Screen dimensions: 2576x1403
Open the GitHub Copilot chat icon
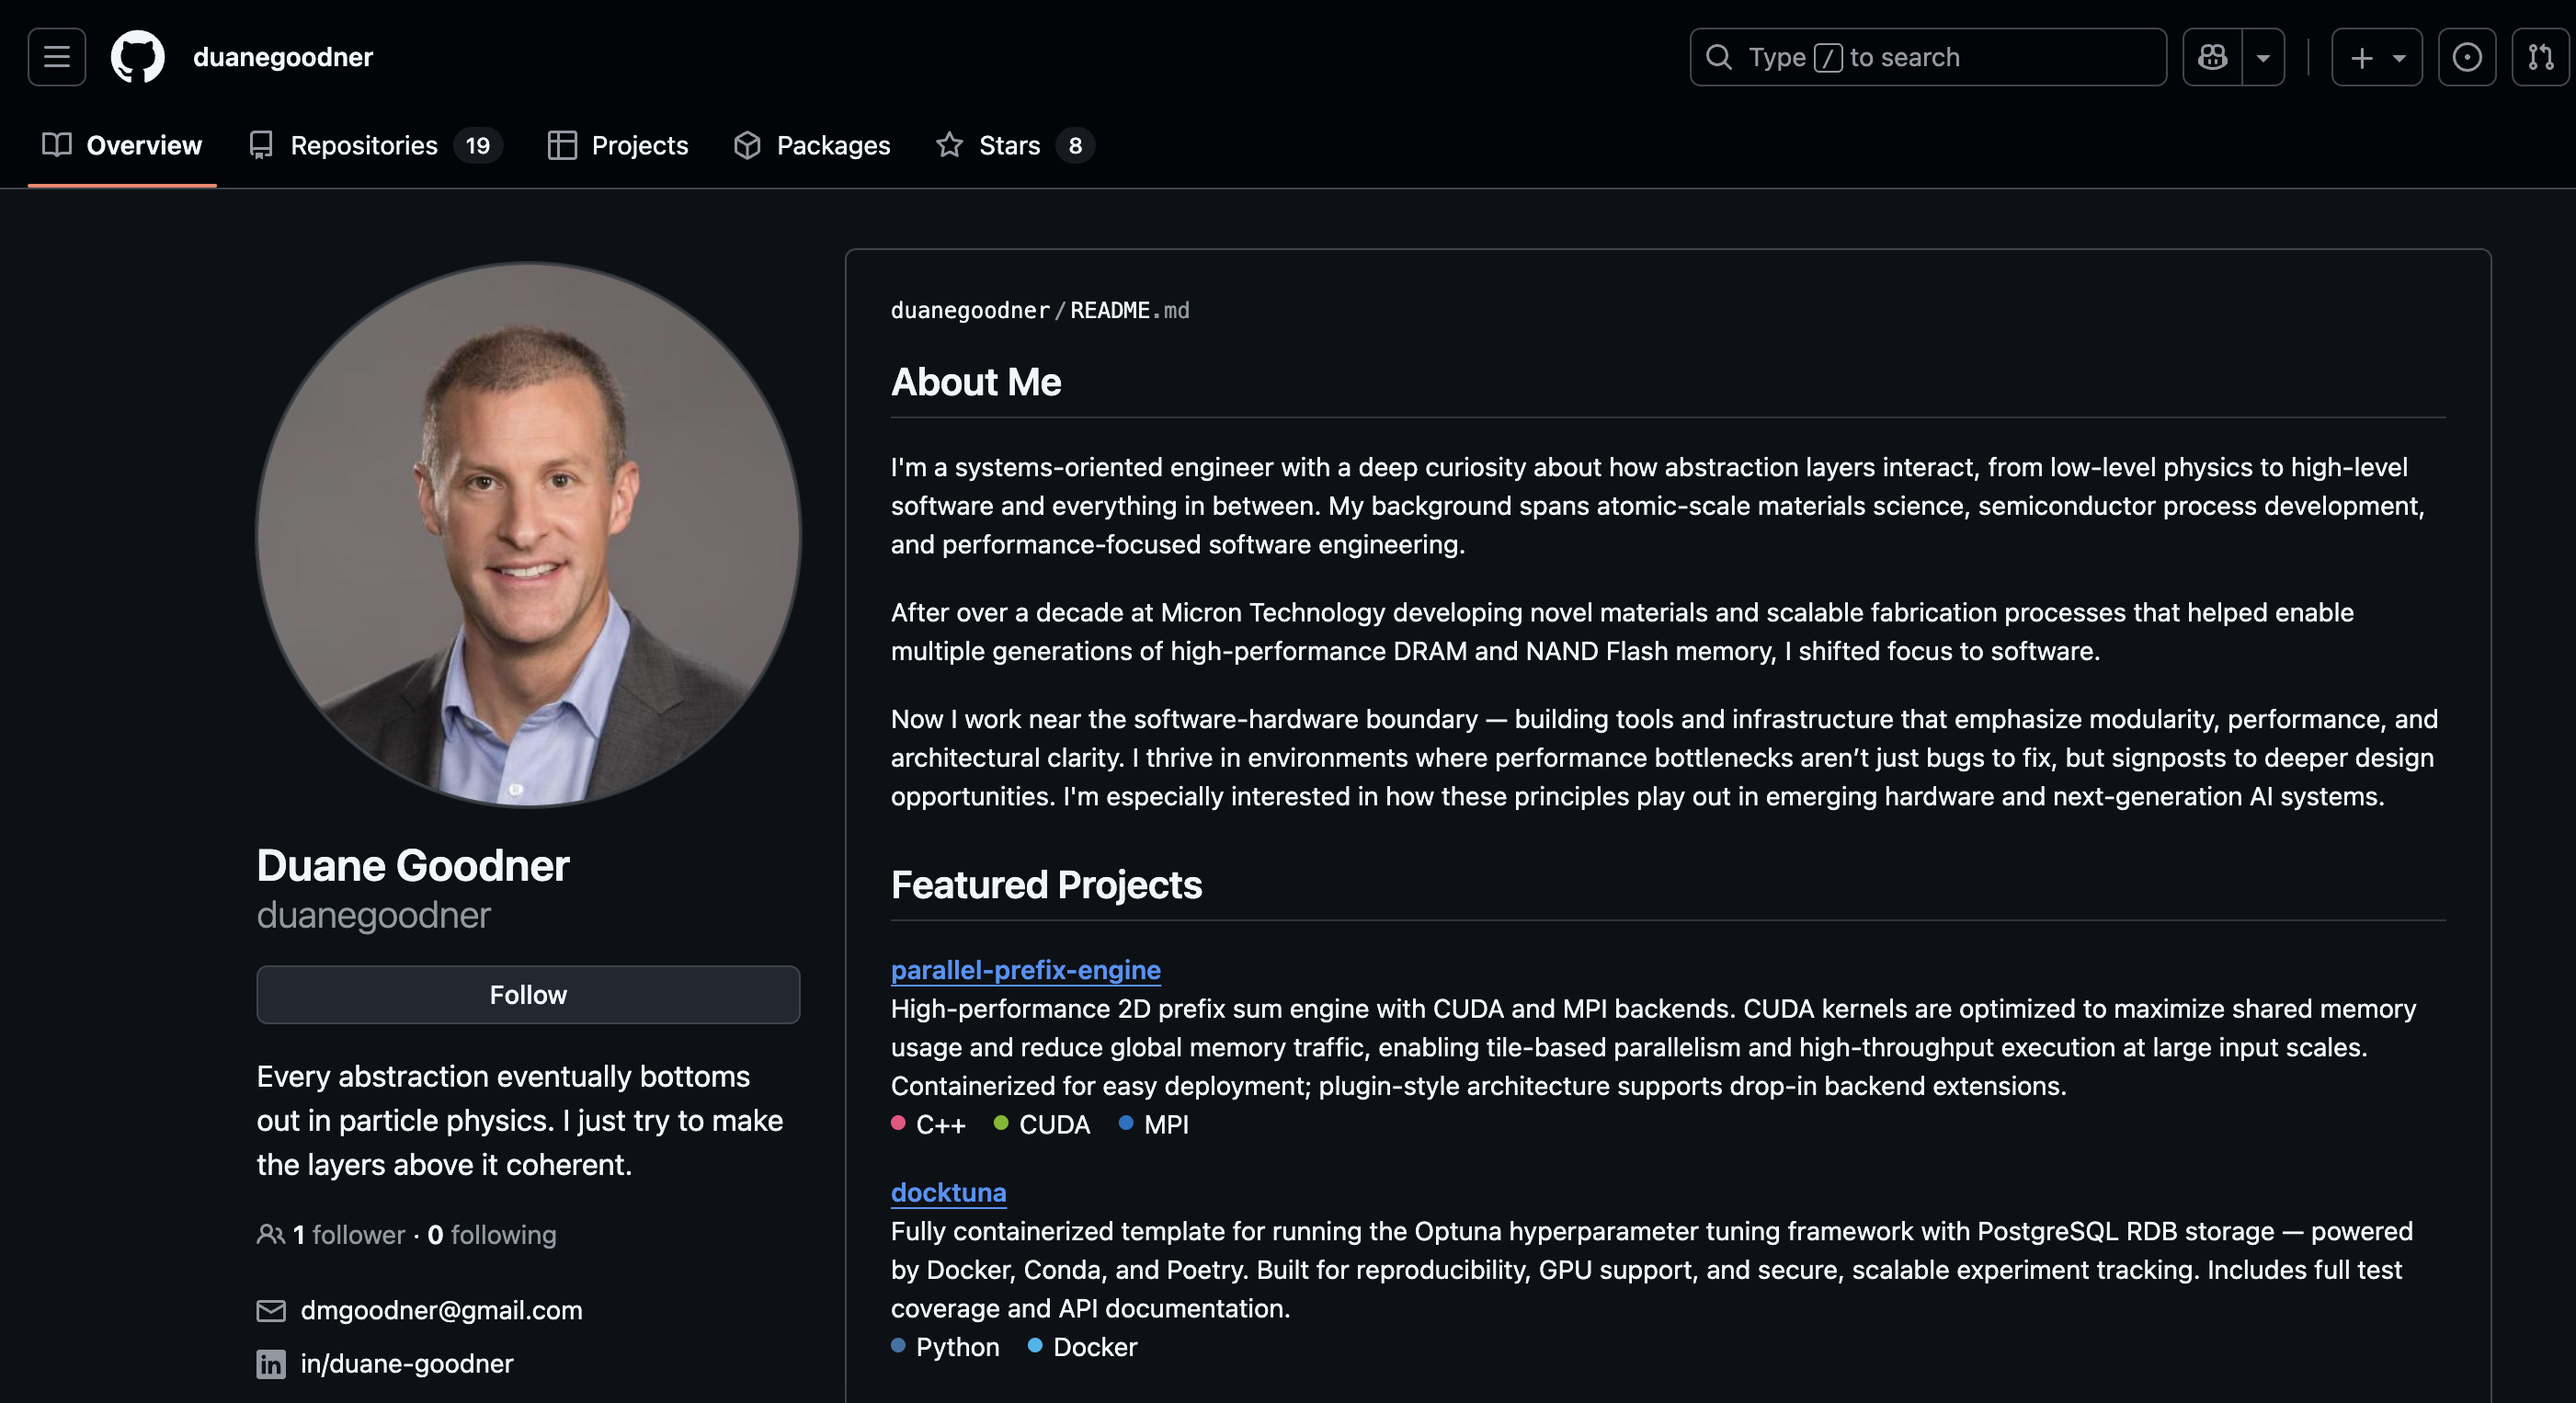tap(2212, 57)
